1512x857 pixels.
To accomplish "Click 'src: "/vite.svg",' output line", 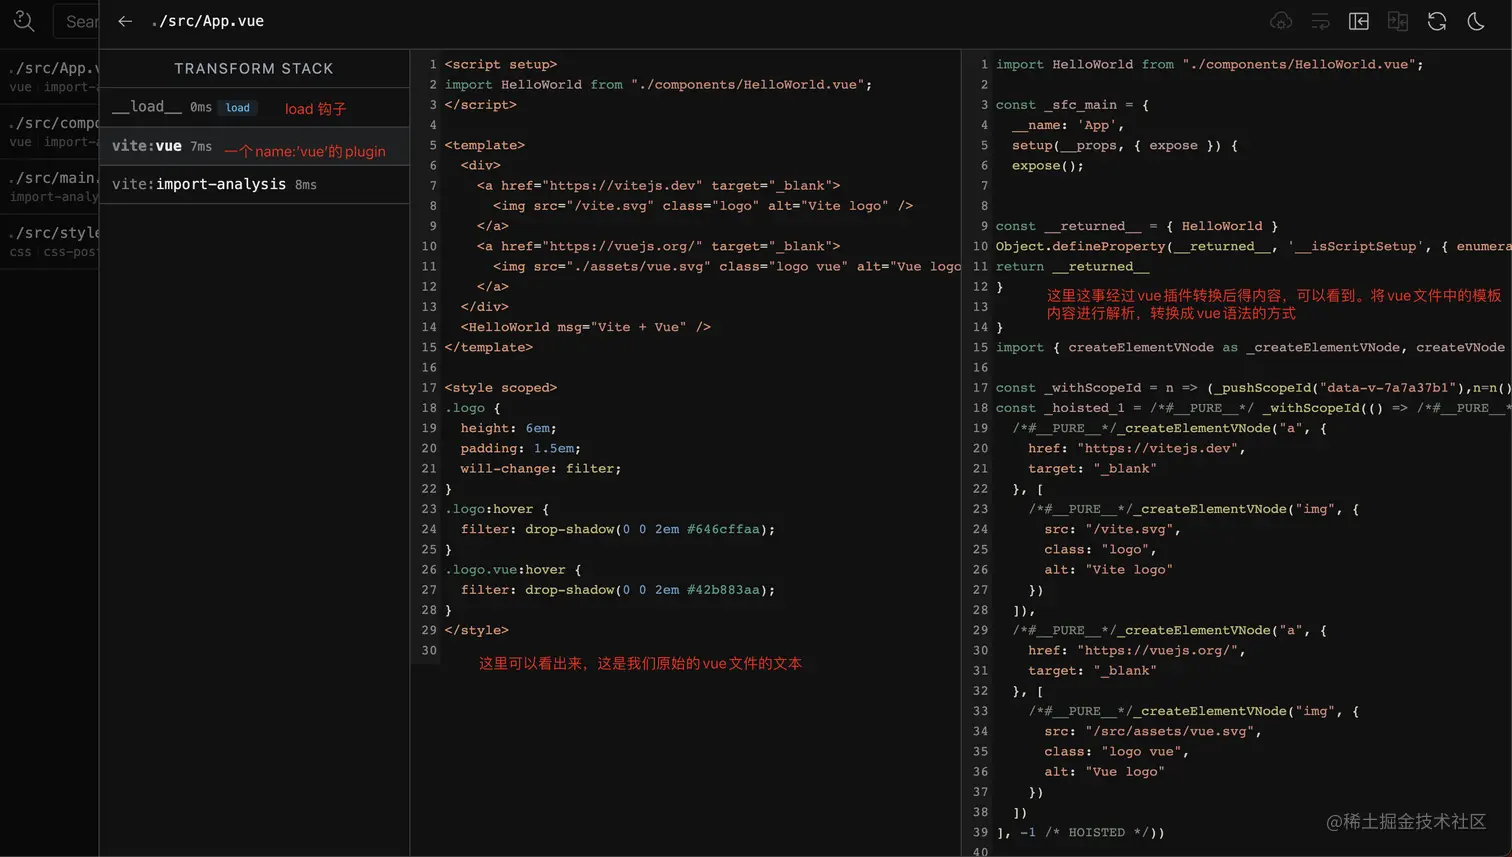I will 1113,529.
